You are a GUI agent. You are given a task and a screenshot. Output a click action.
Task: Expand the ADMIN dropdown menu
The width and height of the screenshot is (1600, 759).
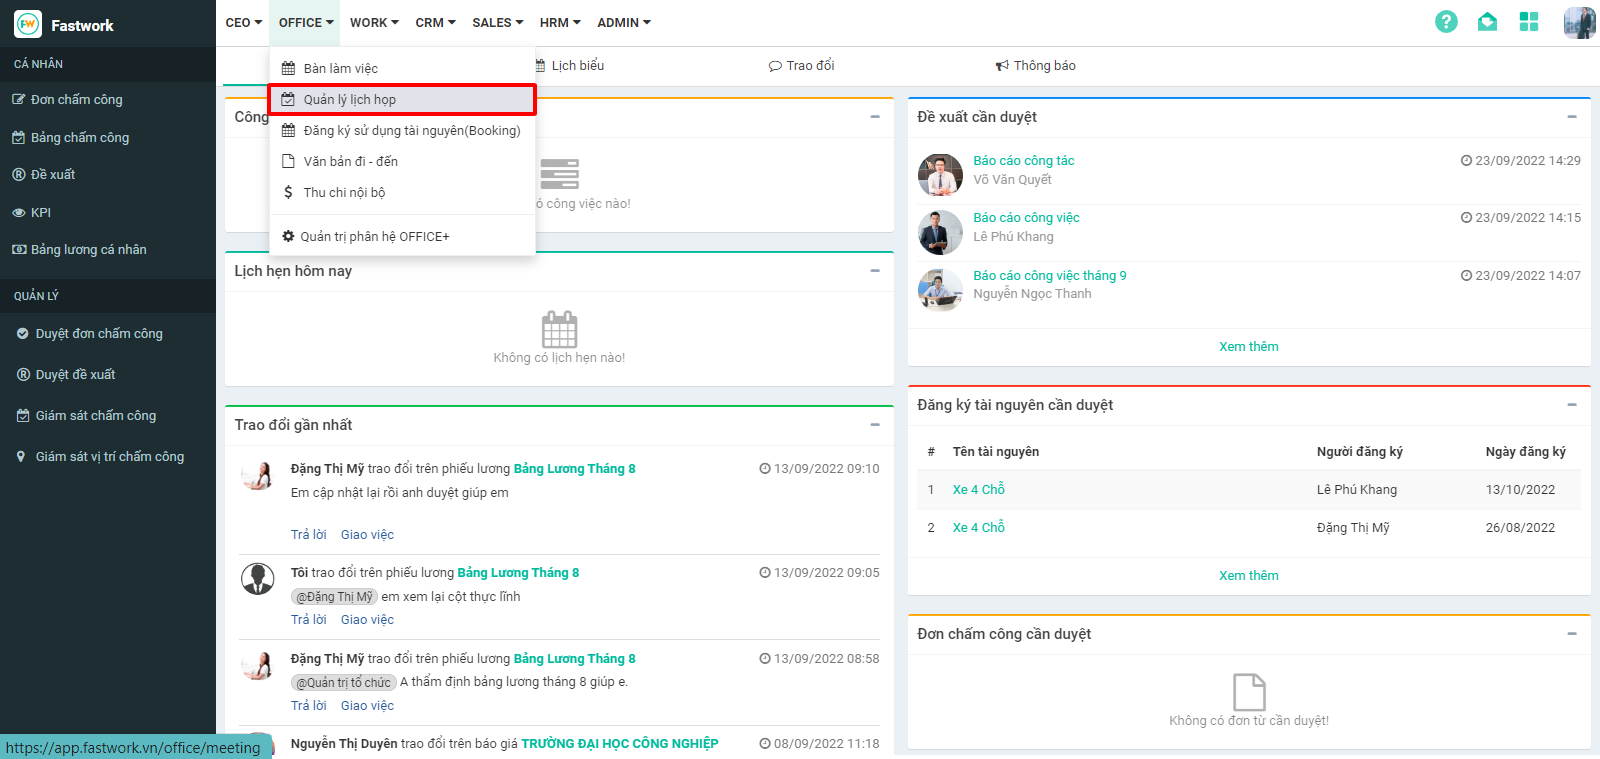tap(623, 23)
